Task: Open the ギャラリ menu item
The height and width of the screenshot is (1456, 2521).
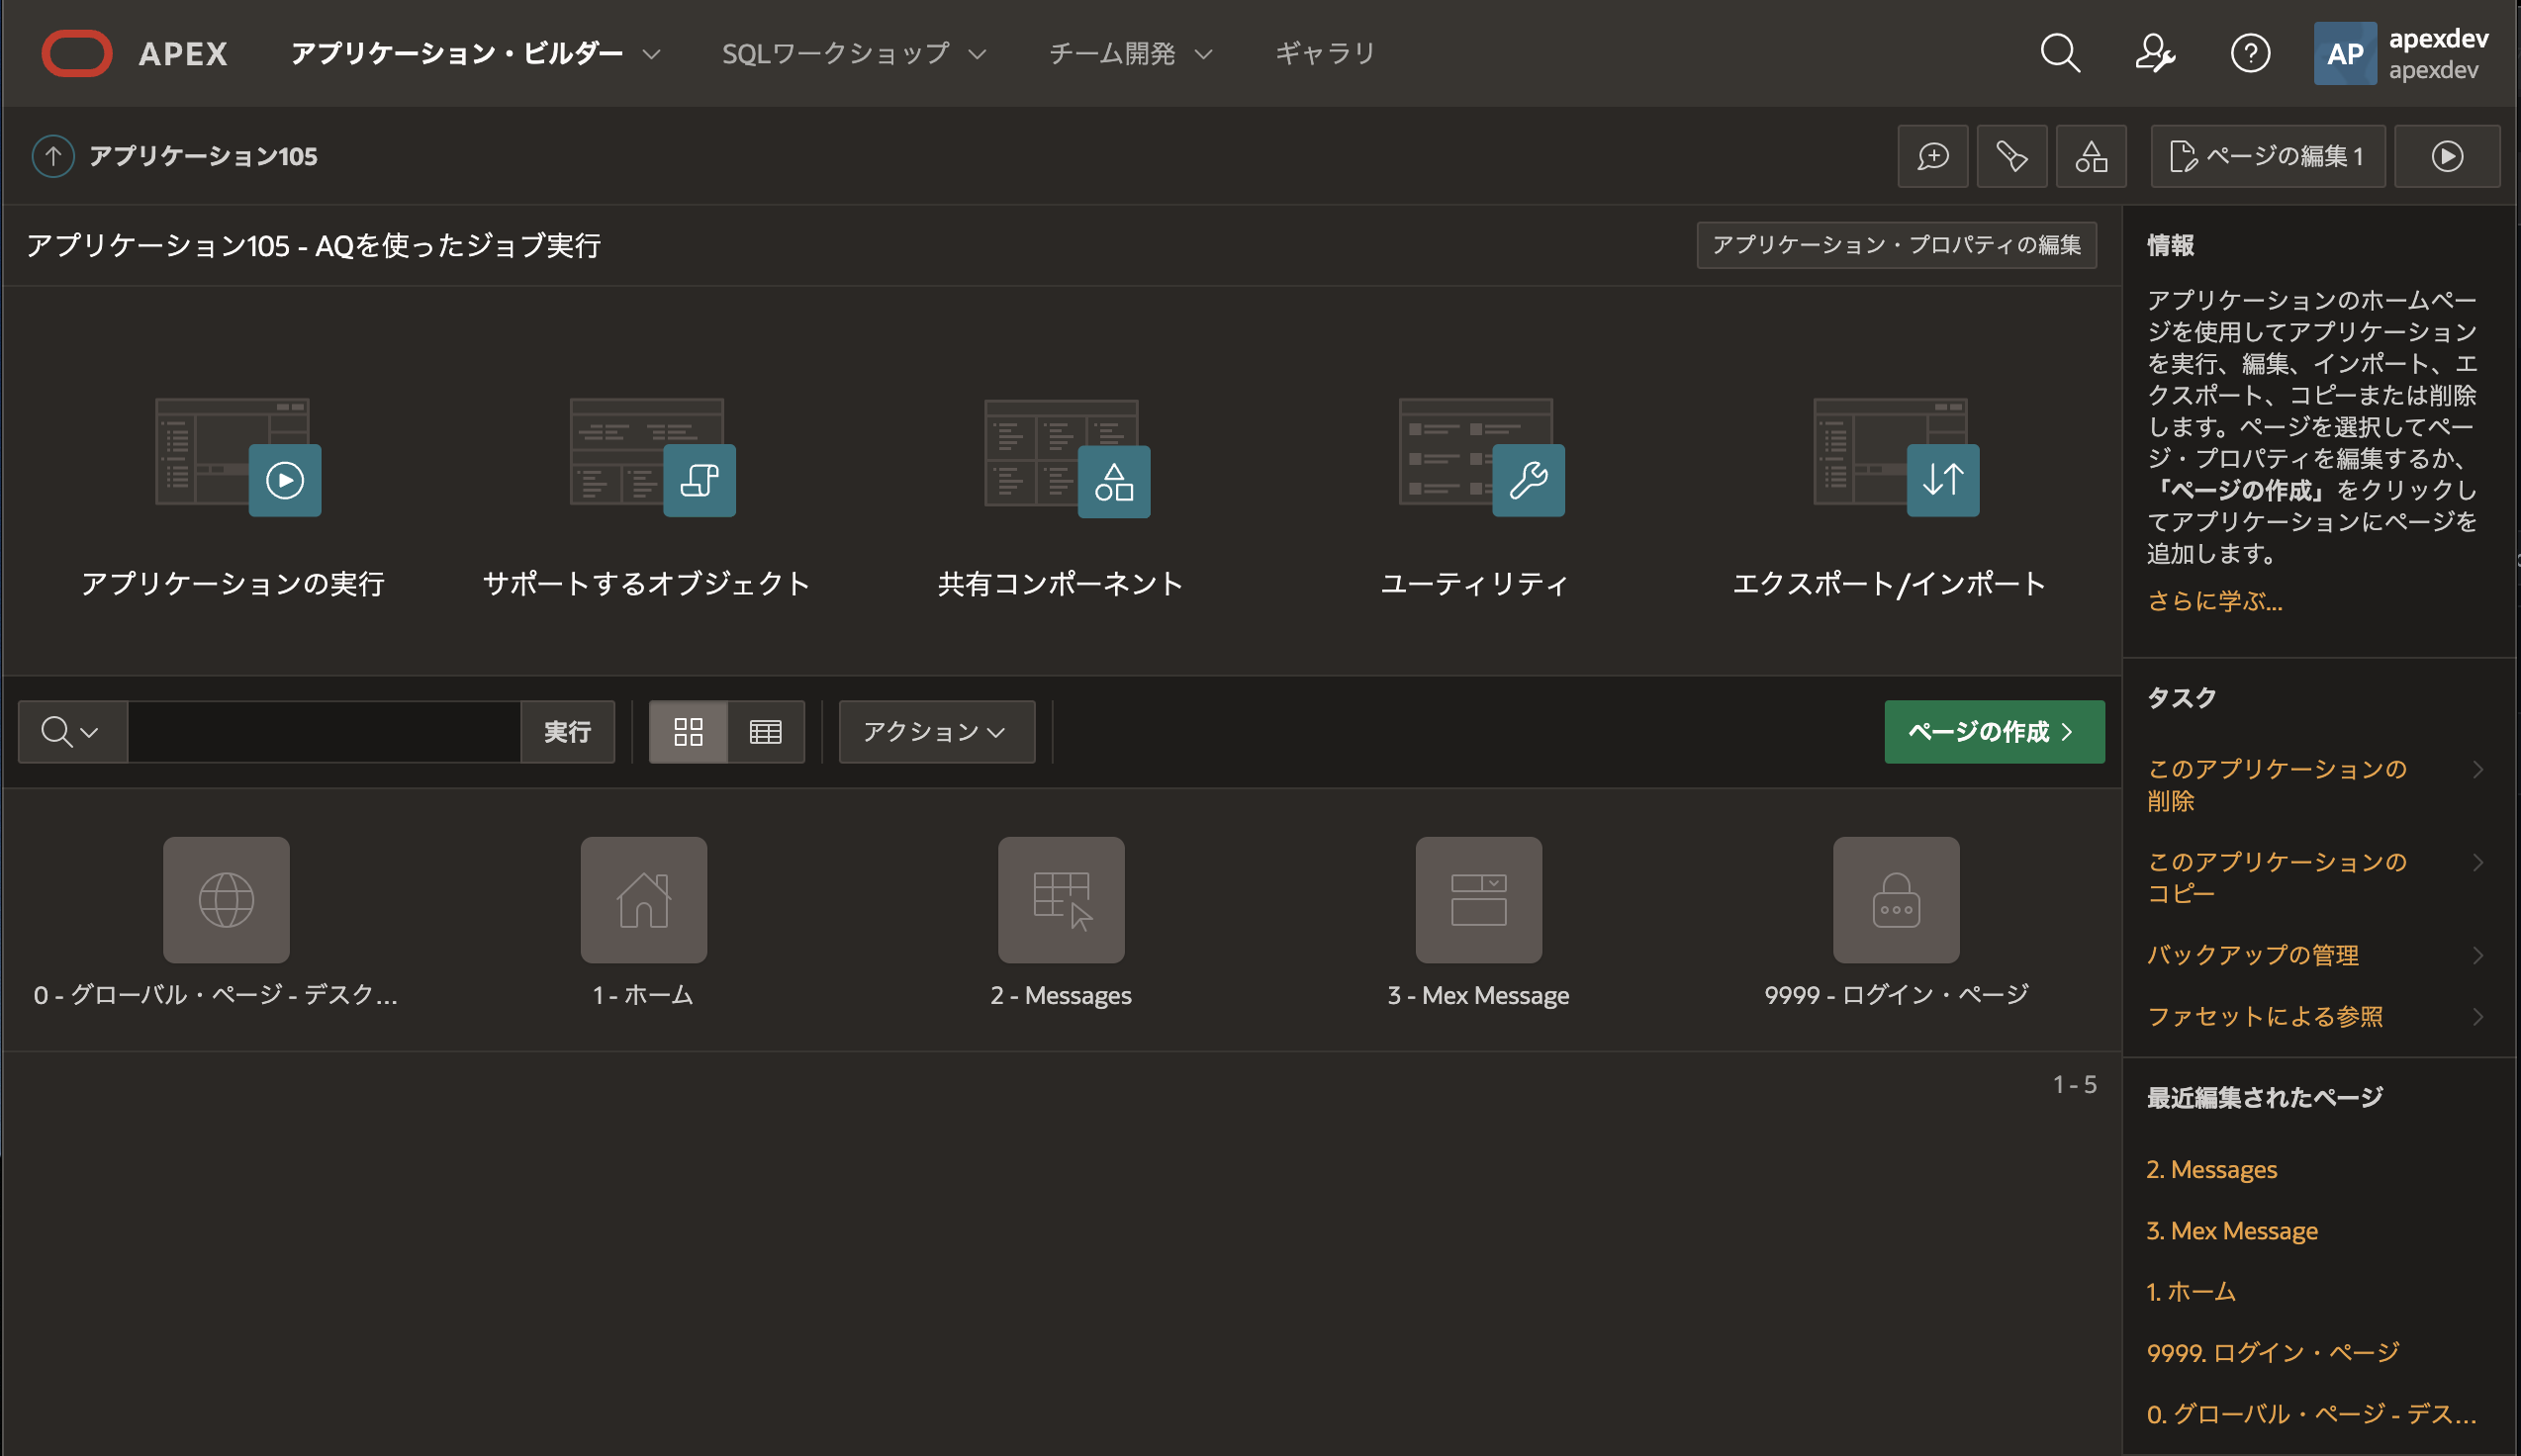Action: [x=1325, y=53]
